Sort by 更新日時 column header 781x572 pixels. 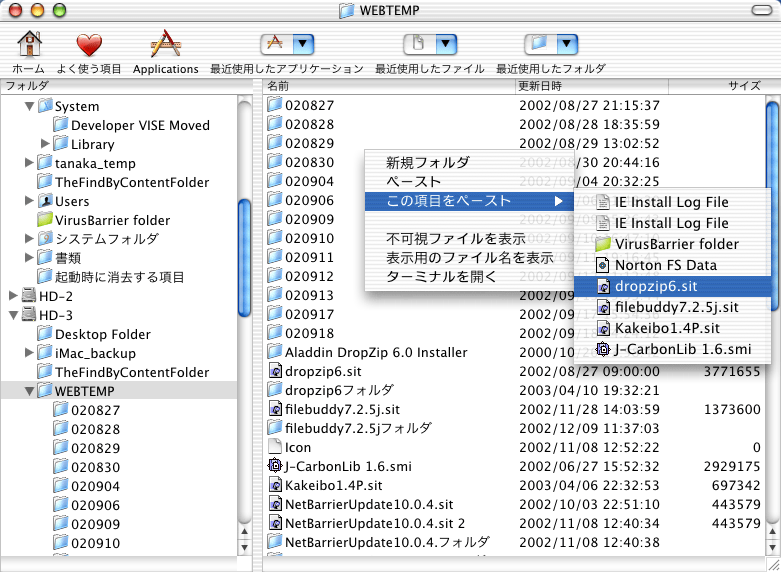[x=591, y=86]
